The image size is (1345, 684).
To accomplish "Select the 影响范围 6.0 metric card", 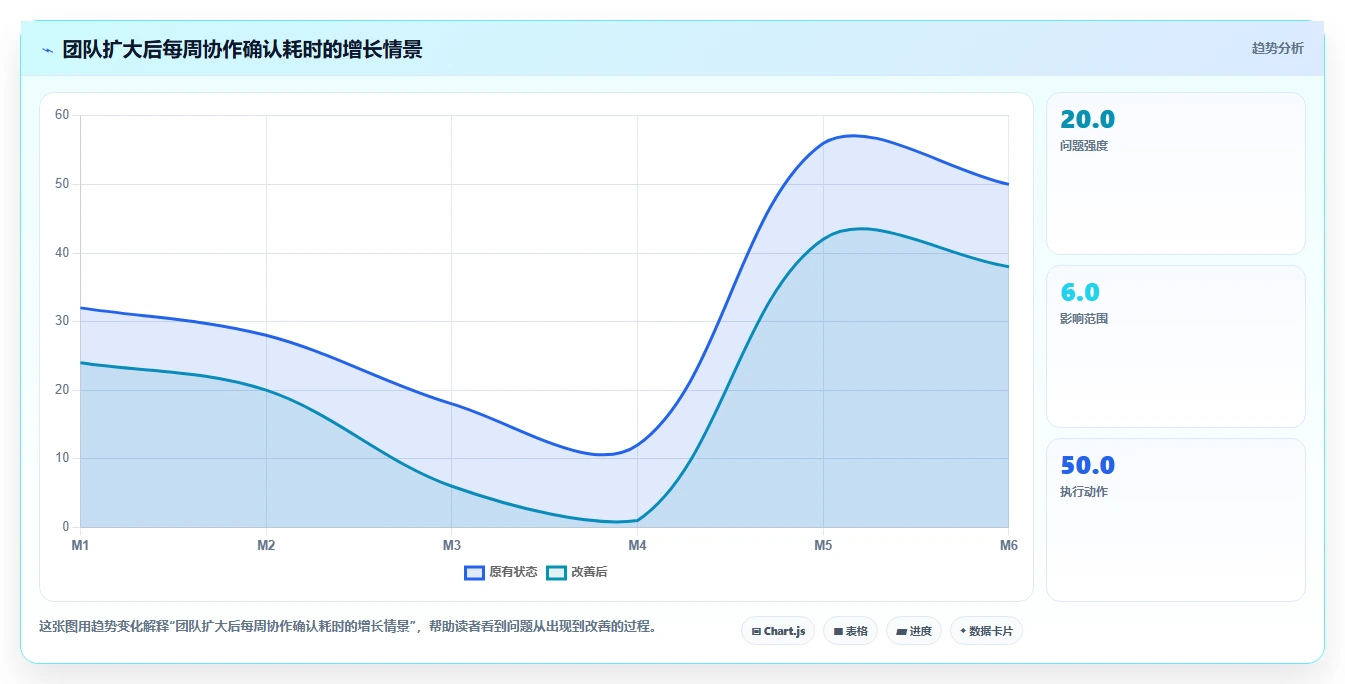I will 1175,347.
